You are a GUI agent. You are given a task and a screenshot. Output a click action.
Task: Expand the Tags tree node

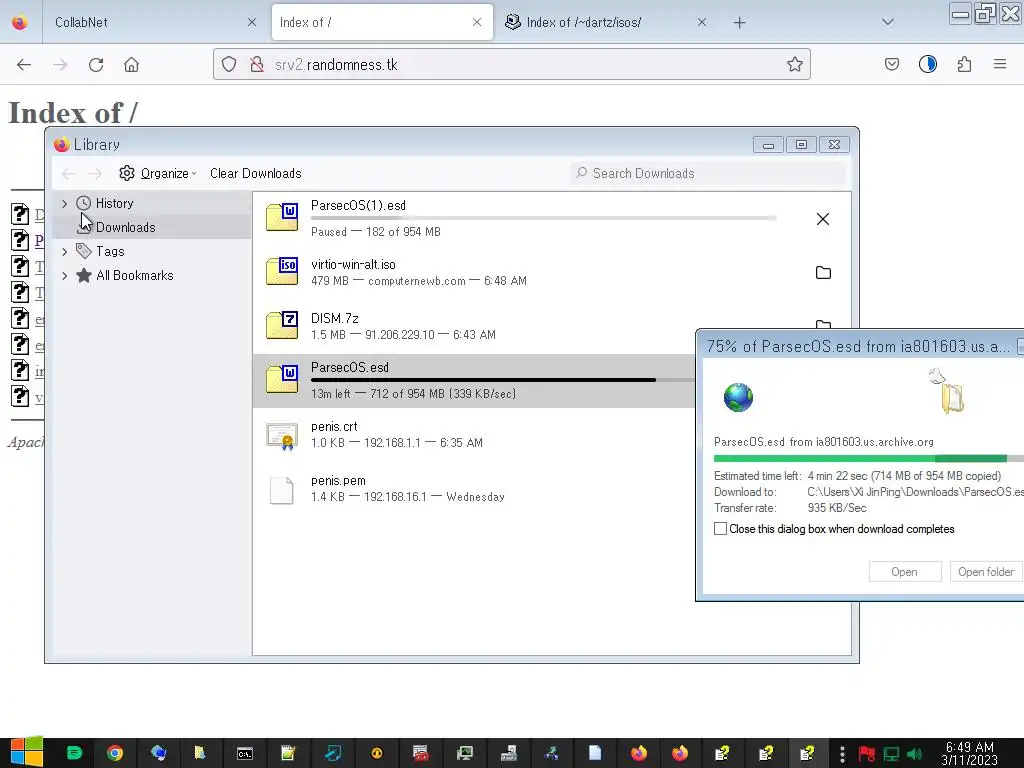64,251
